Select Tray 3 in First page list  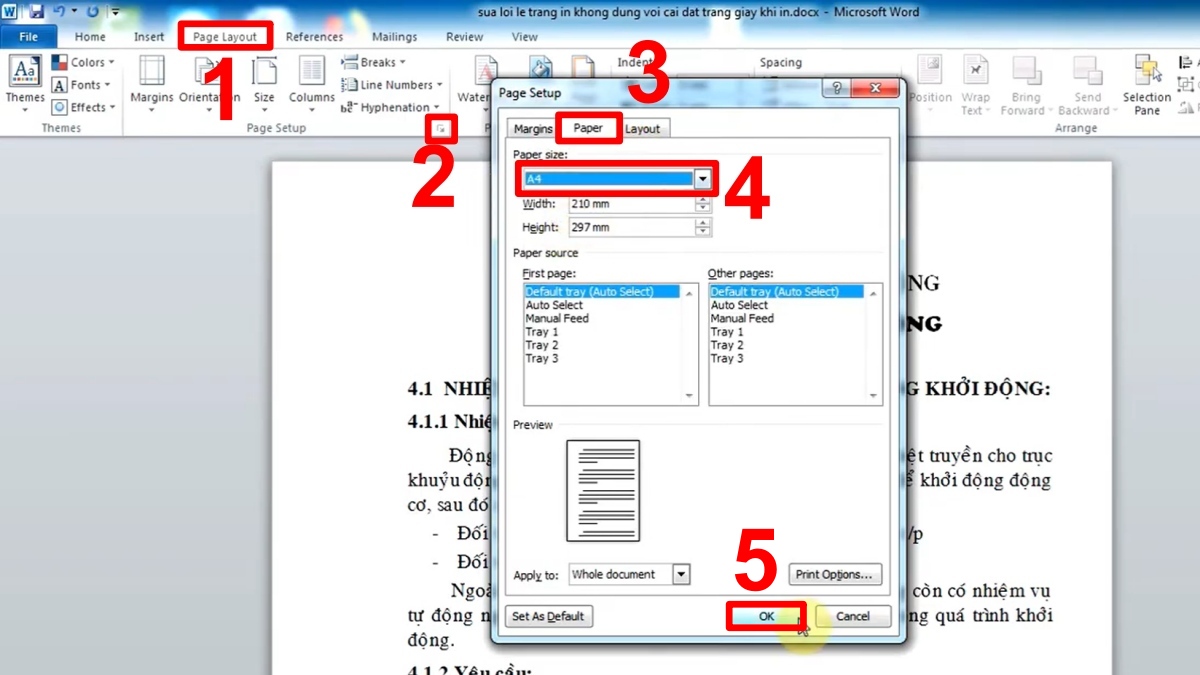click(542, 358)
